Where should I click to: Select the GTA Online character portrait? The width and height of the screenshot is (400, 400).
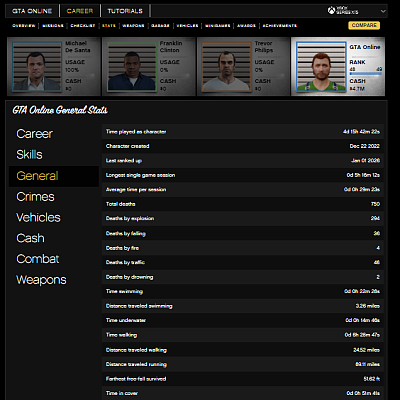click(321, 67)
